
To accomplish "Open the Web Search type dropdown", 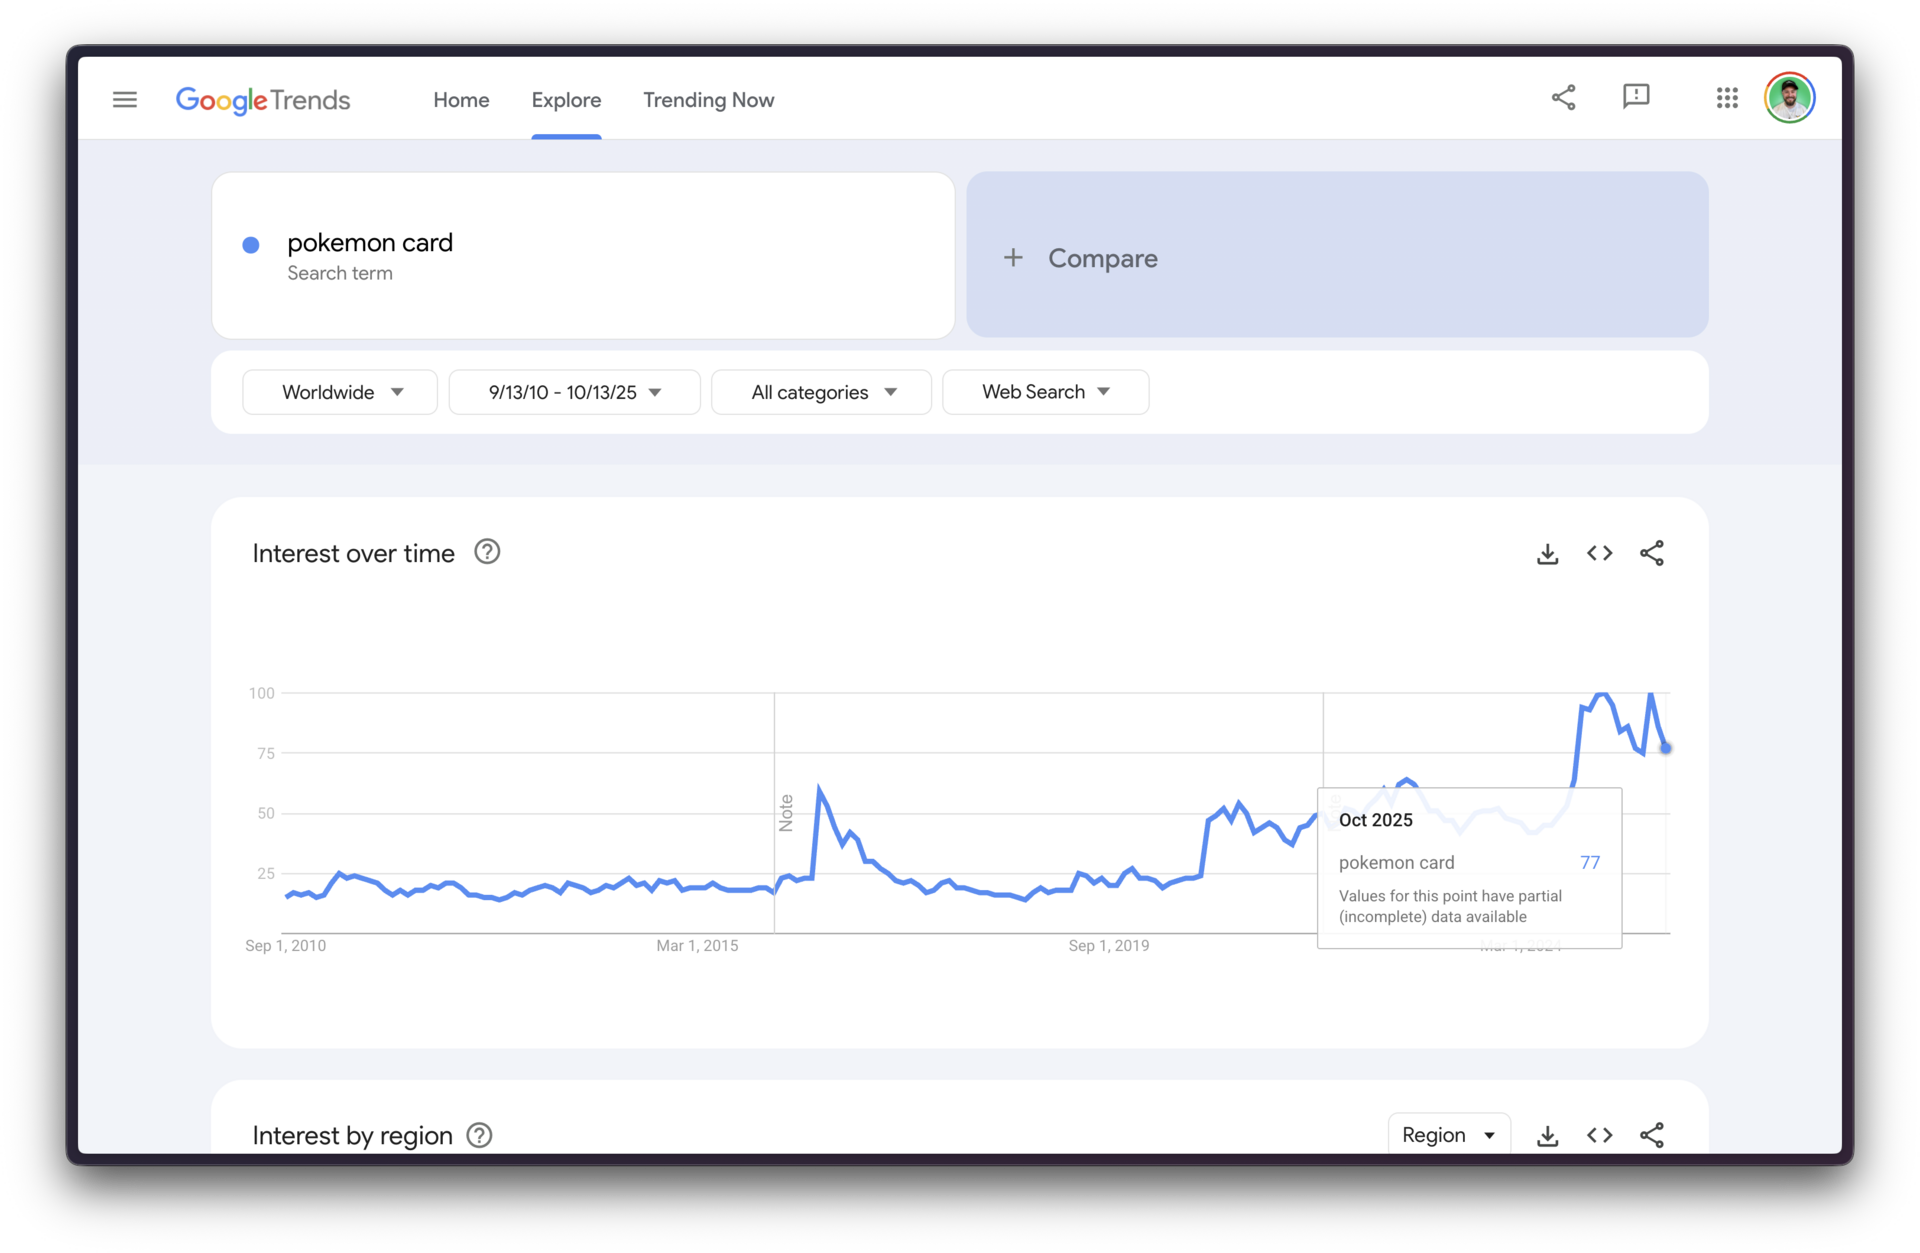I will 1045,392.
